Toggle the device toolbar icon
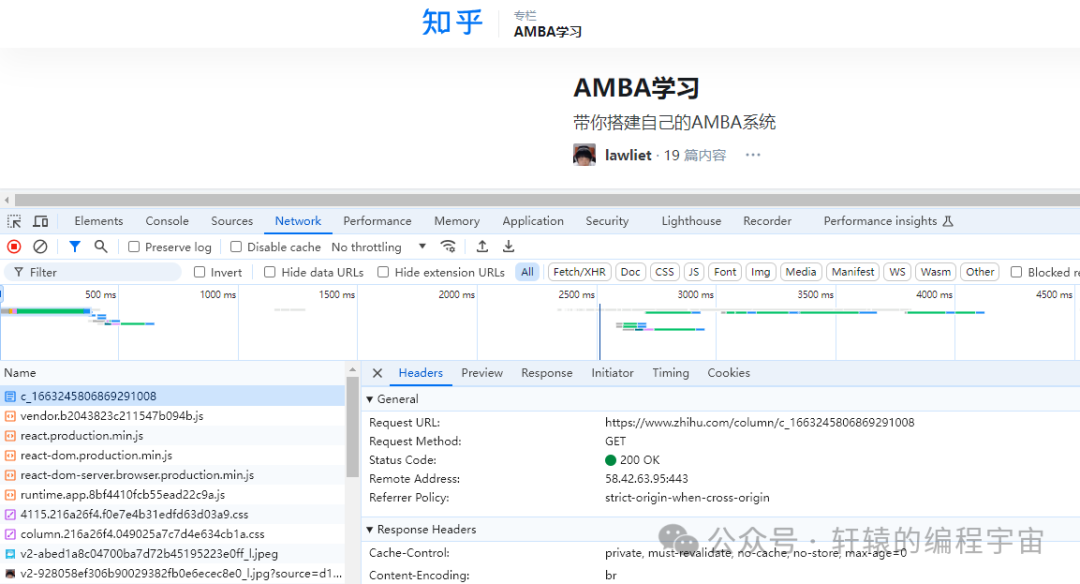This screenshot has width=1080, height=584. [x=41, y=221]
